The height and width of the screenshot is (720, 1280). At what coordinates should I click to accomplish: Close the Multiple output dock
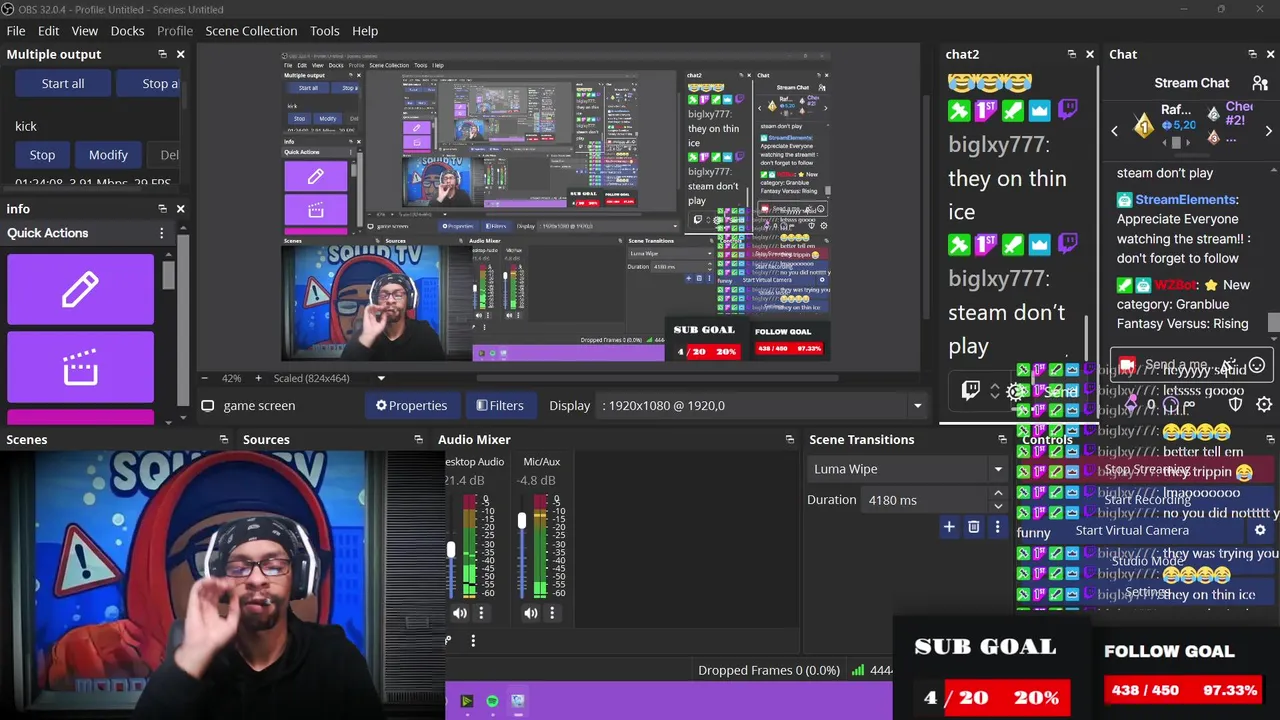180,54
